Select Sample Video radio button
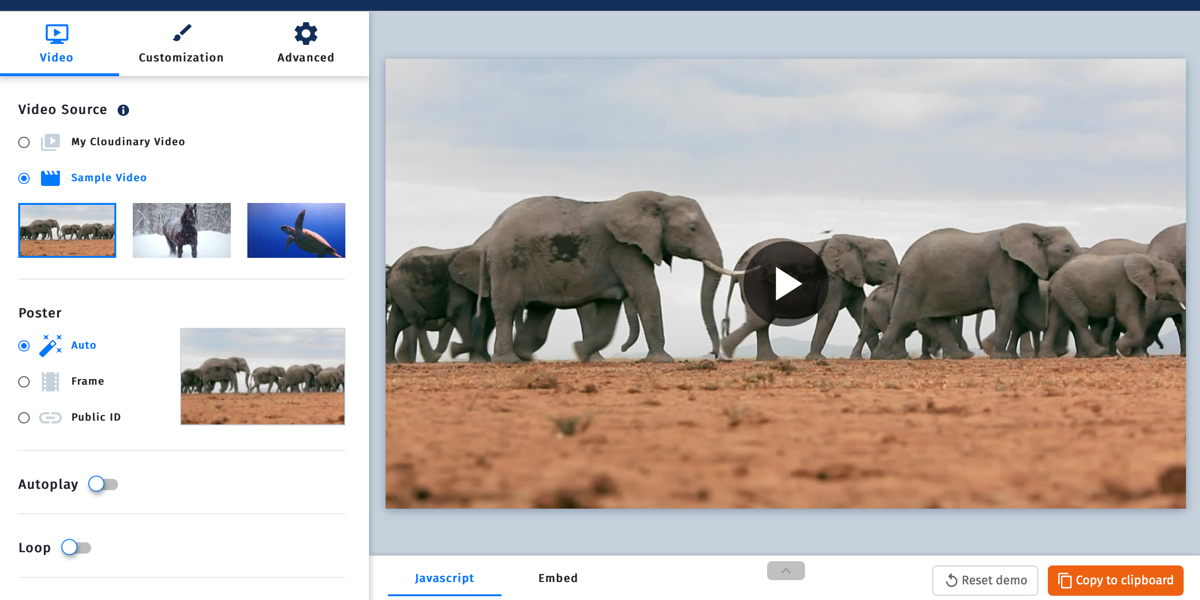The height and width of the screenshot is (600, 1200). coord(24,178)
